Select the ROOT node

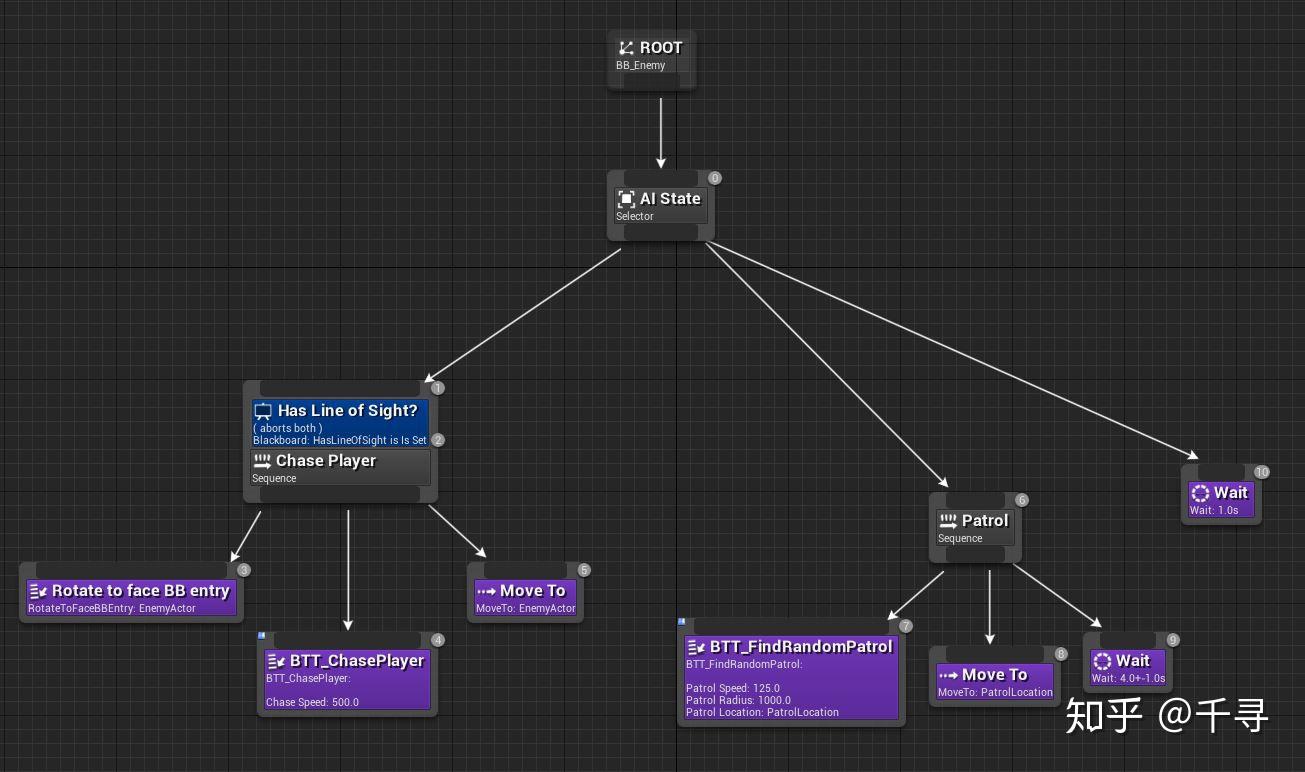[651, 60]
